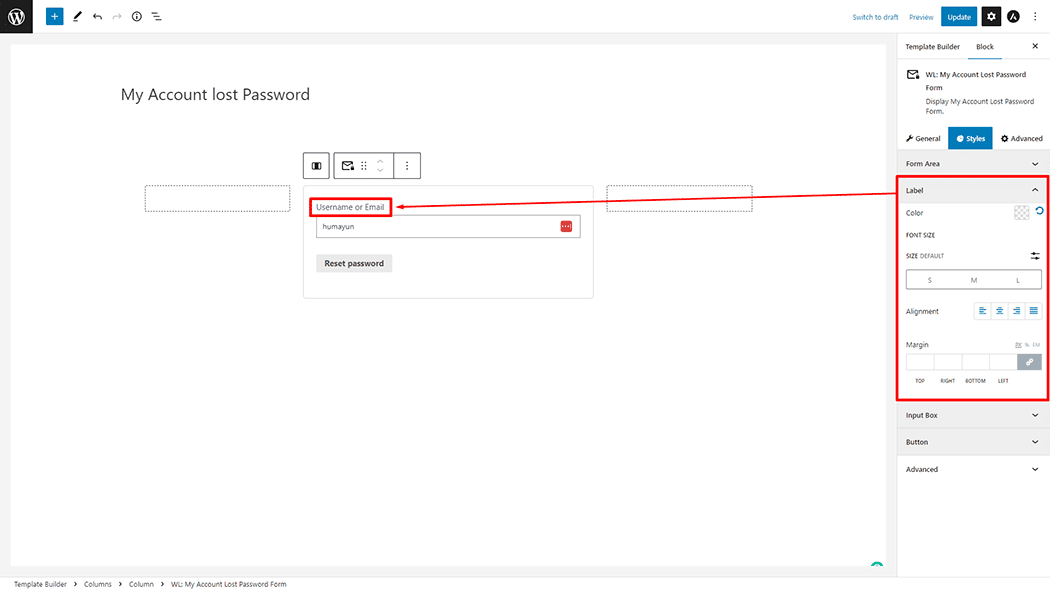This screenshot has height=590, width=1050.
Task: Expand the Button styles panel
Action: [973, 442]
